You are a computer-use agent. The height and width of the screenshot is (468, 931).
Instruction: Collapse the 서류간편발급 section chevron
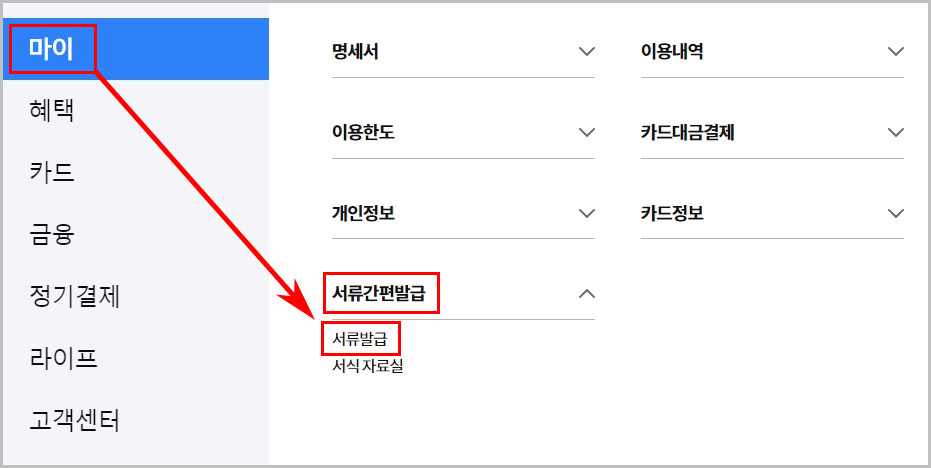587,293
